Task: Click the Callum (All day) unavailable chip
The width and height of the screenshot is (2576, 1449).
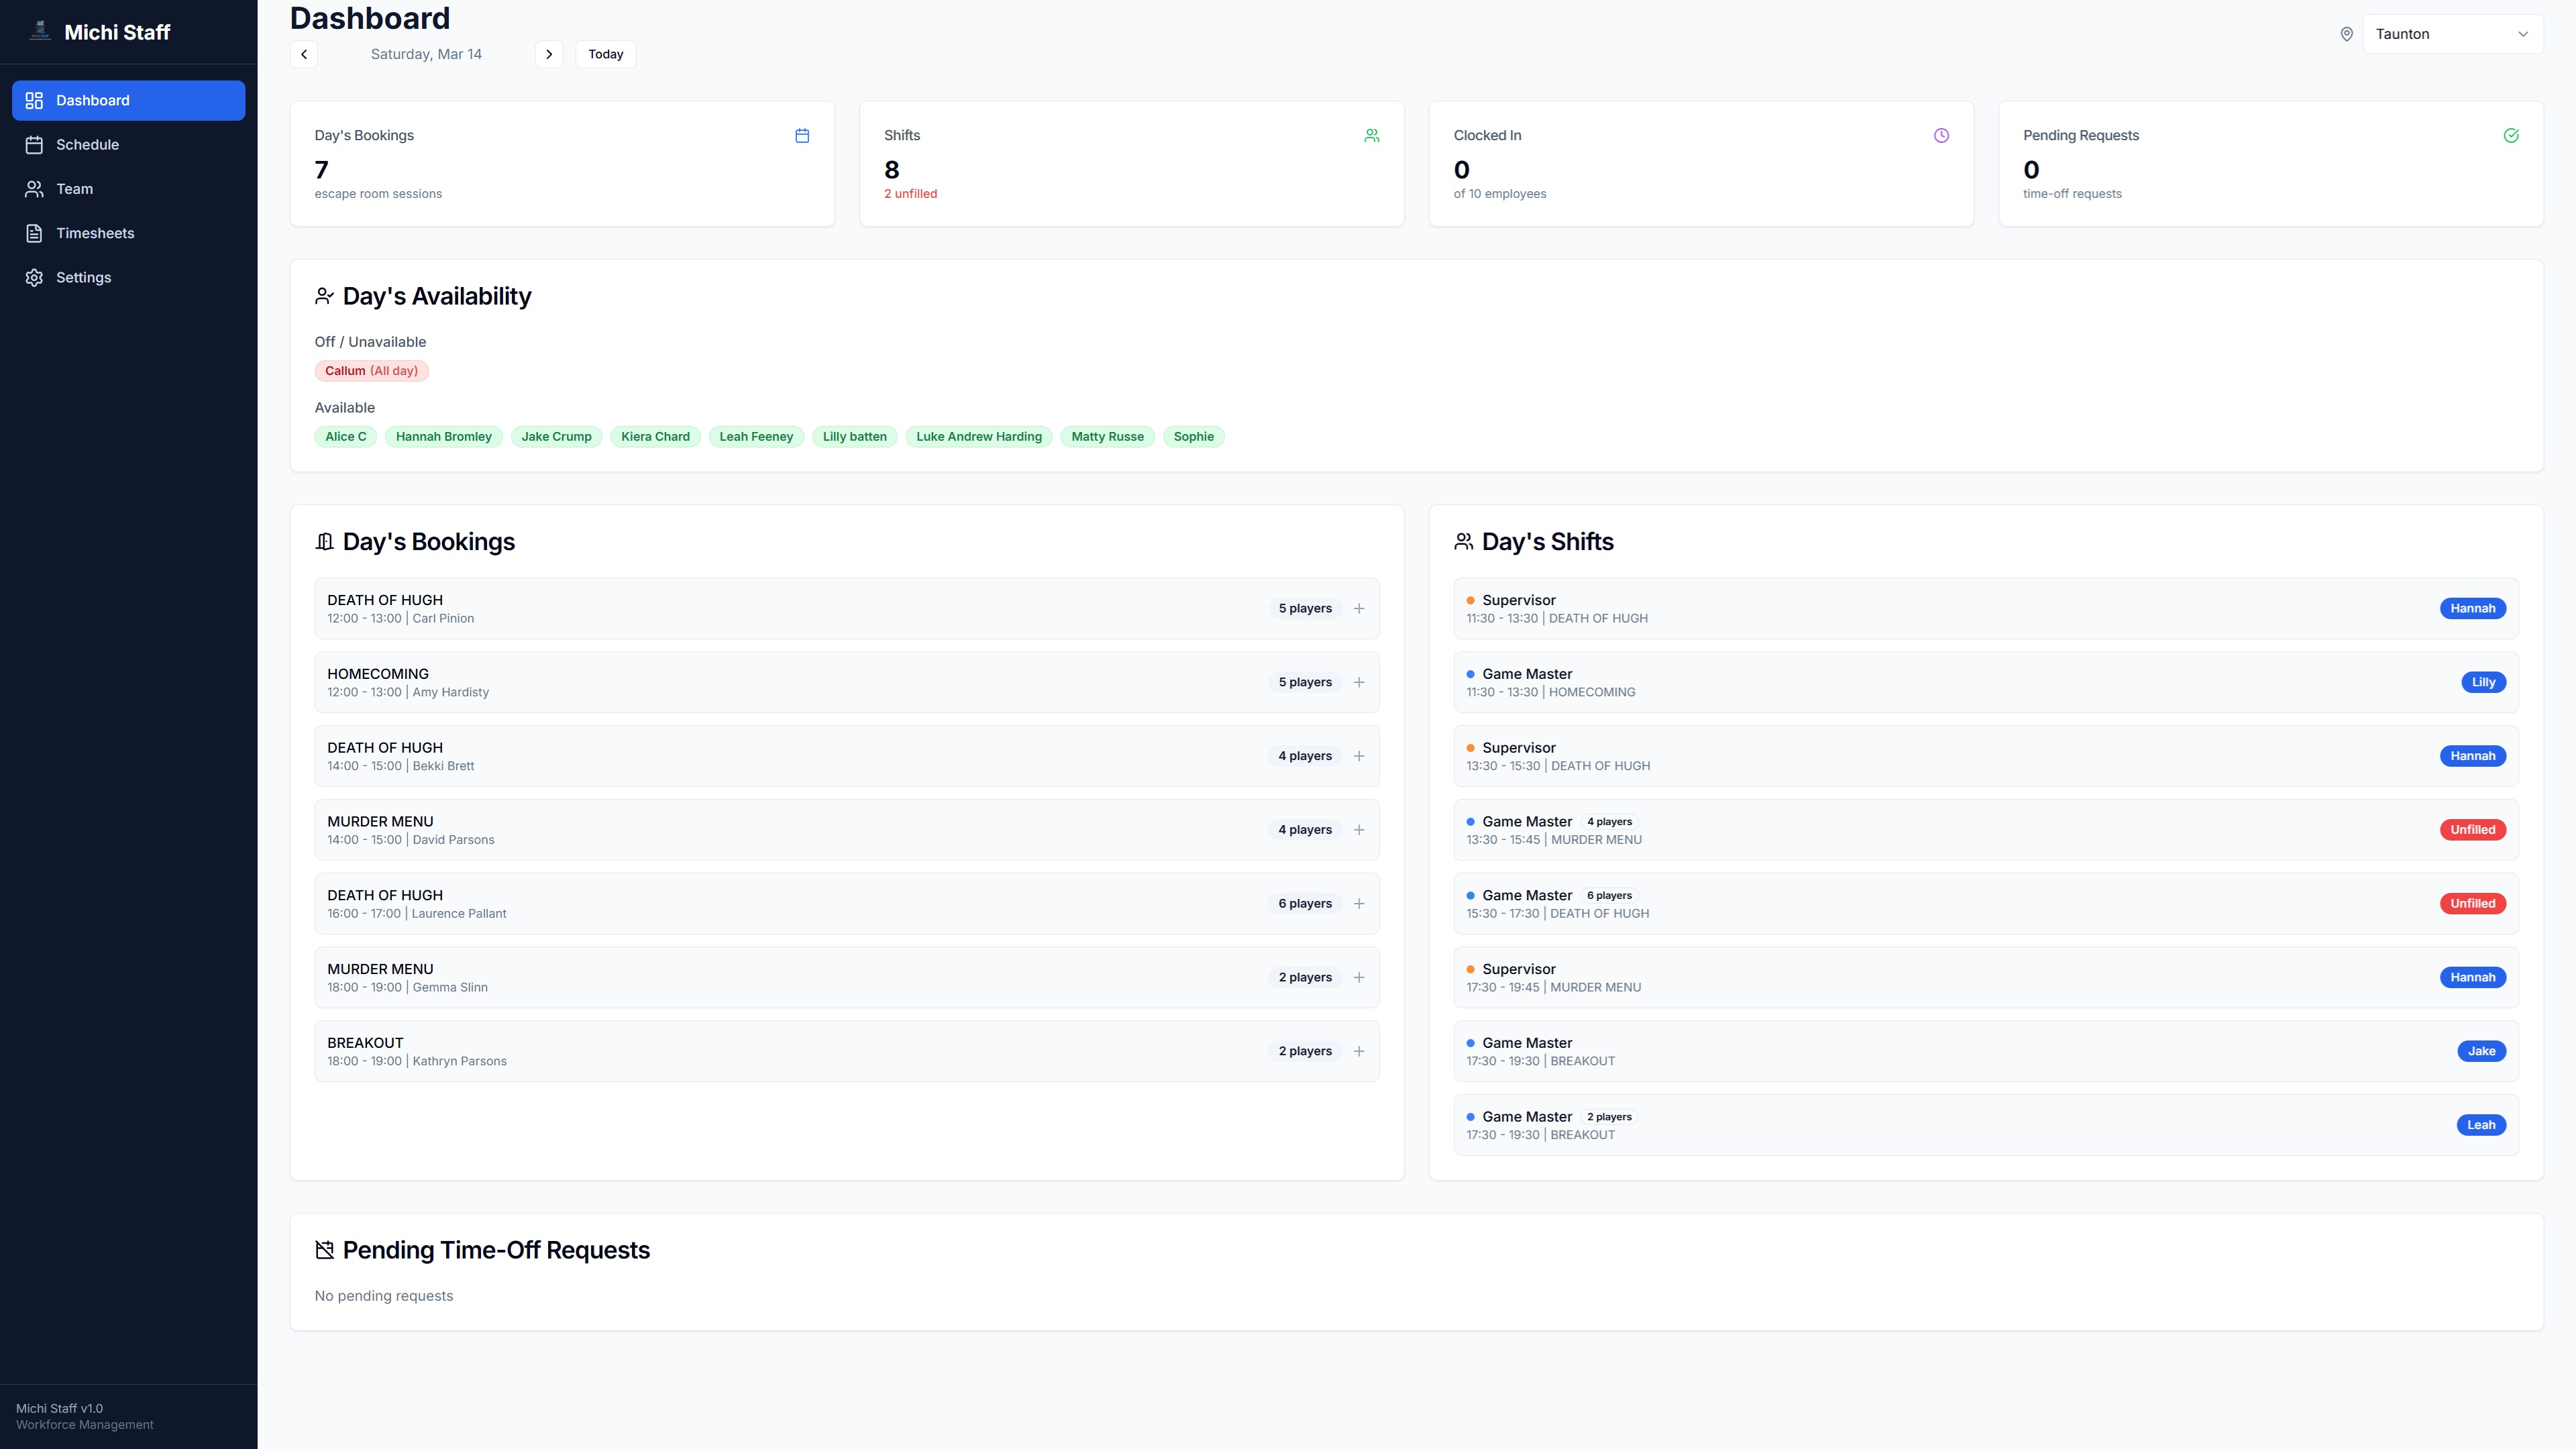Action: [x=371, y=370]
